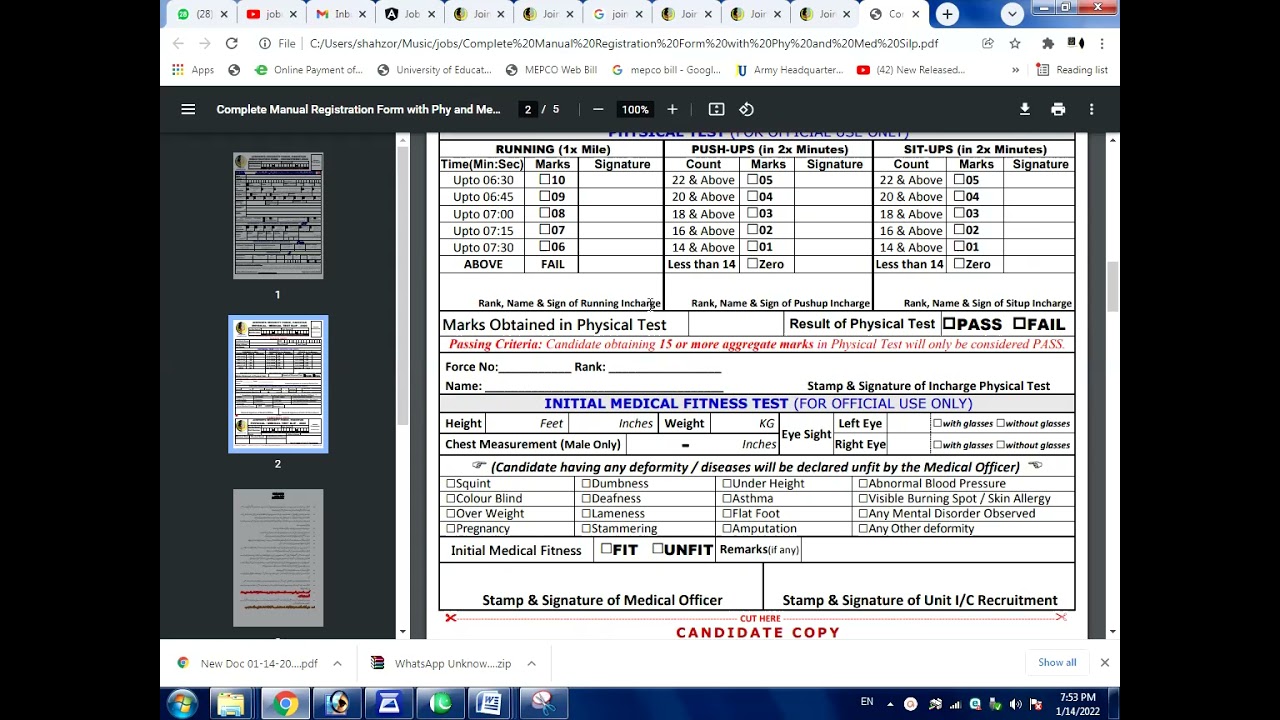Open University of Education bookmark
The height and width of the screenshot is (720, 1280).
[434, 70]
